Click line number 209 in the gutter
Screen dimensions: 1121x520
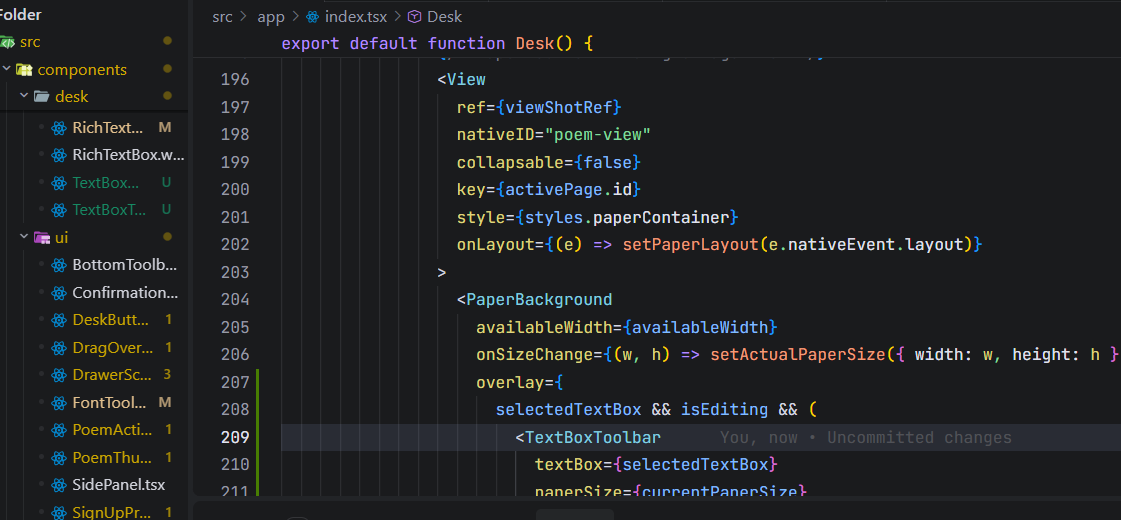235,438
